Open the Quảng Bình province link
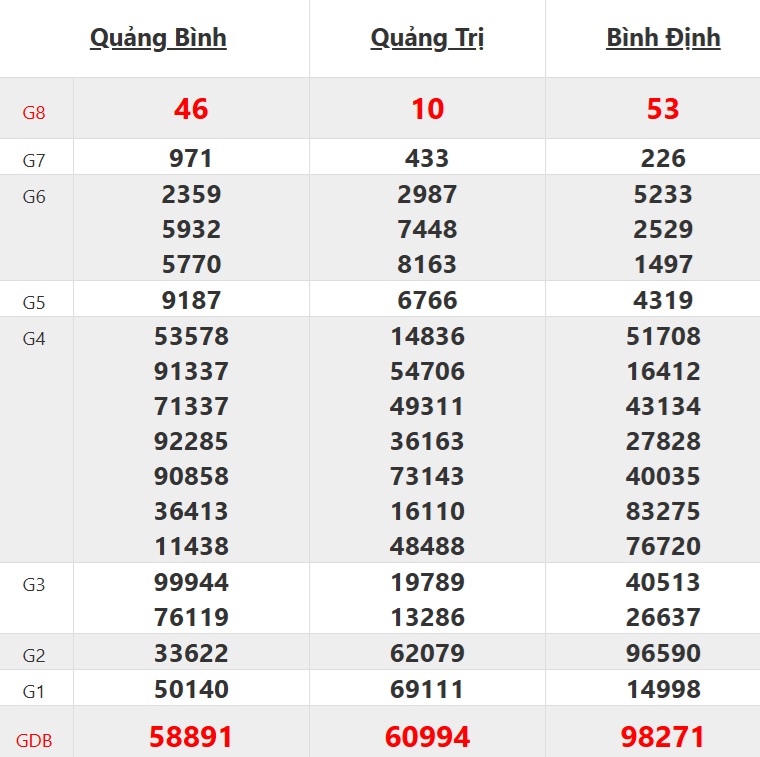The height and width of the screenshot is (757, 760). tap(158, 38)
